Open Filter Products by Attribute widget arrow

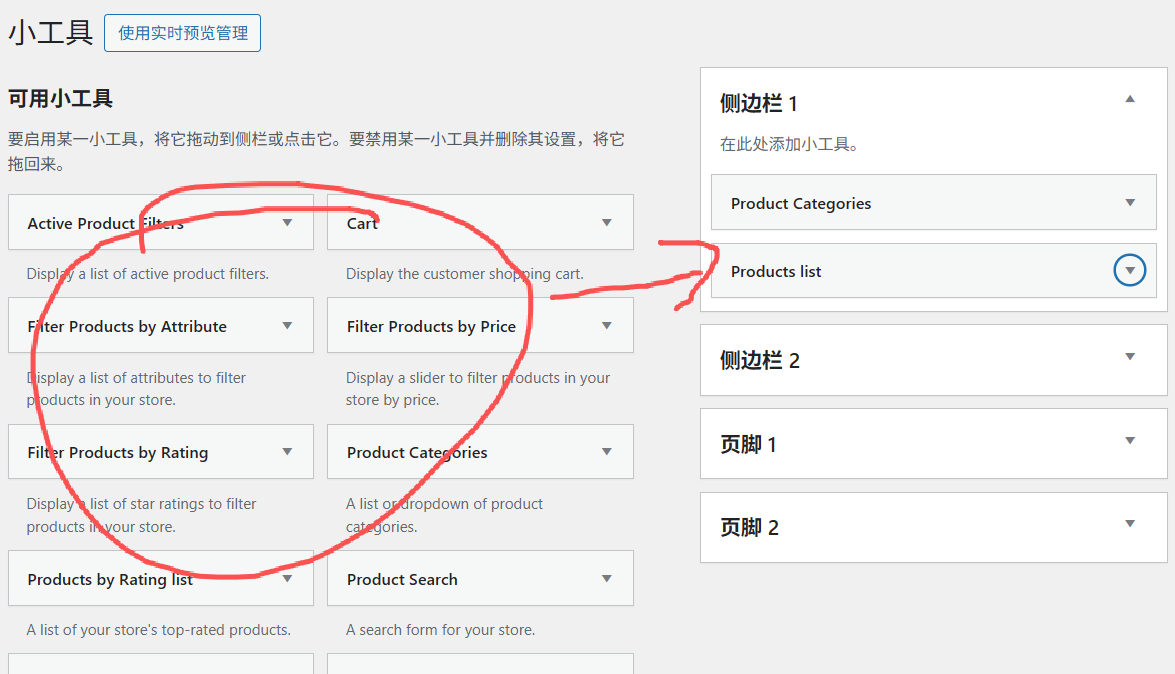287,326
